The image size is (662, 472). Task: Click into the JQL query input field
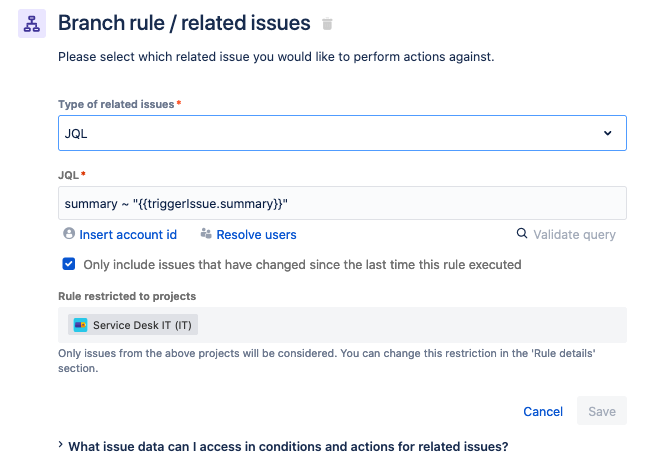342,203
